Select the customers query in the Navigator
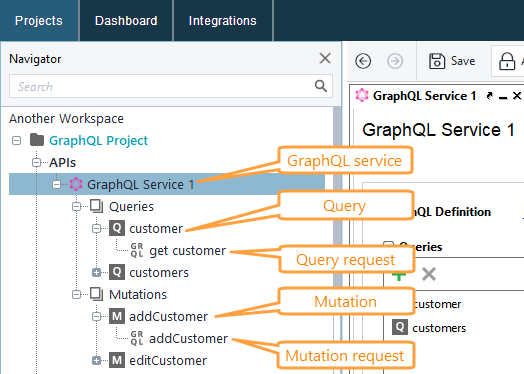524x374 pixels. pyautogui.click(x=159, y=273)
